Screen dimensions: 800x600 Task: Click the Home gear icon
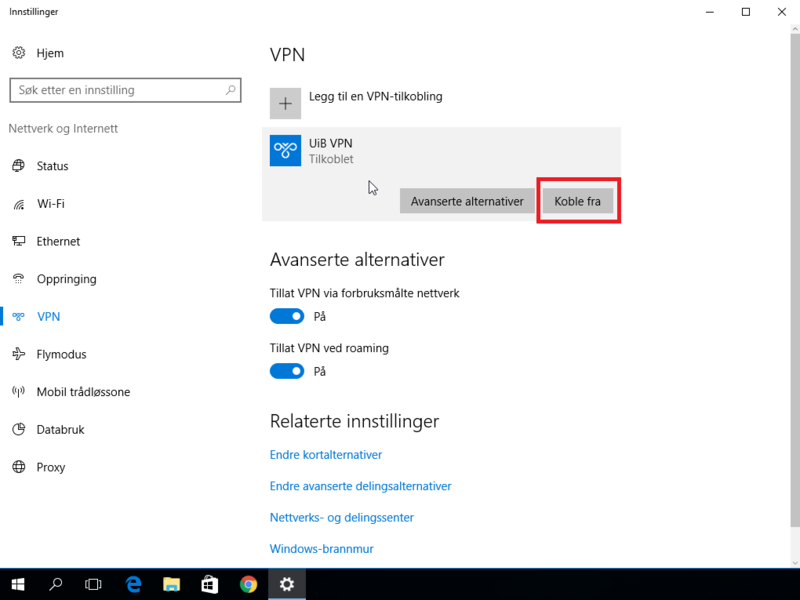click(18, 52)
